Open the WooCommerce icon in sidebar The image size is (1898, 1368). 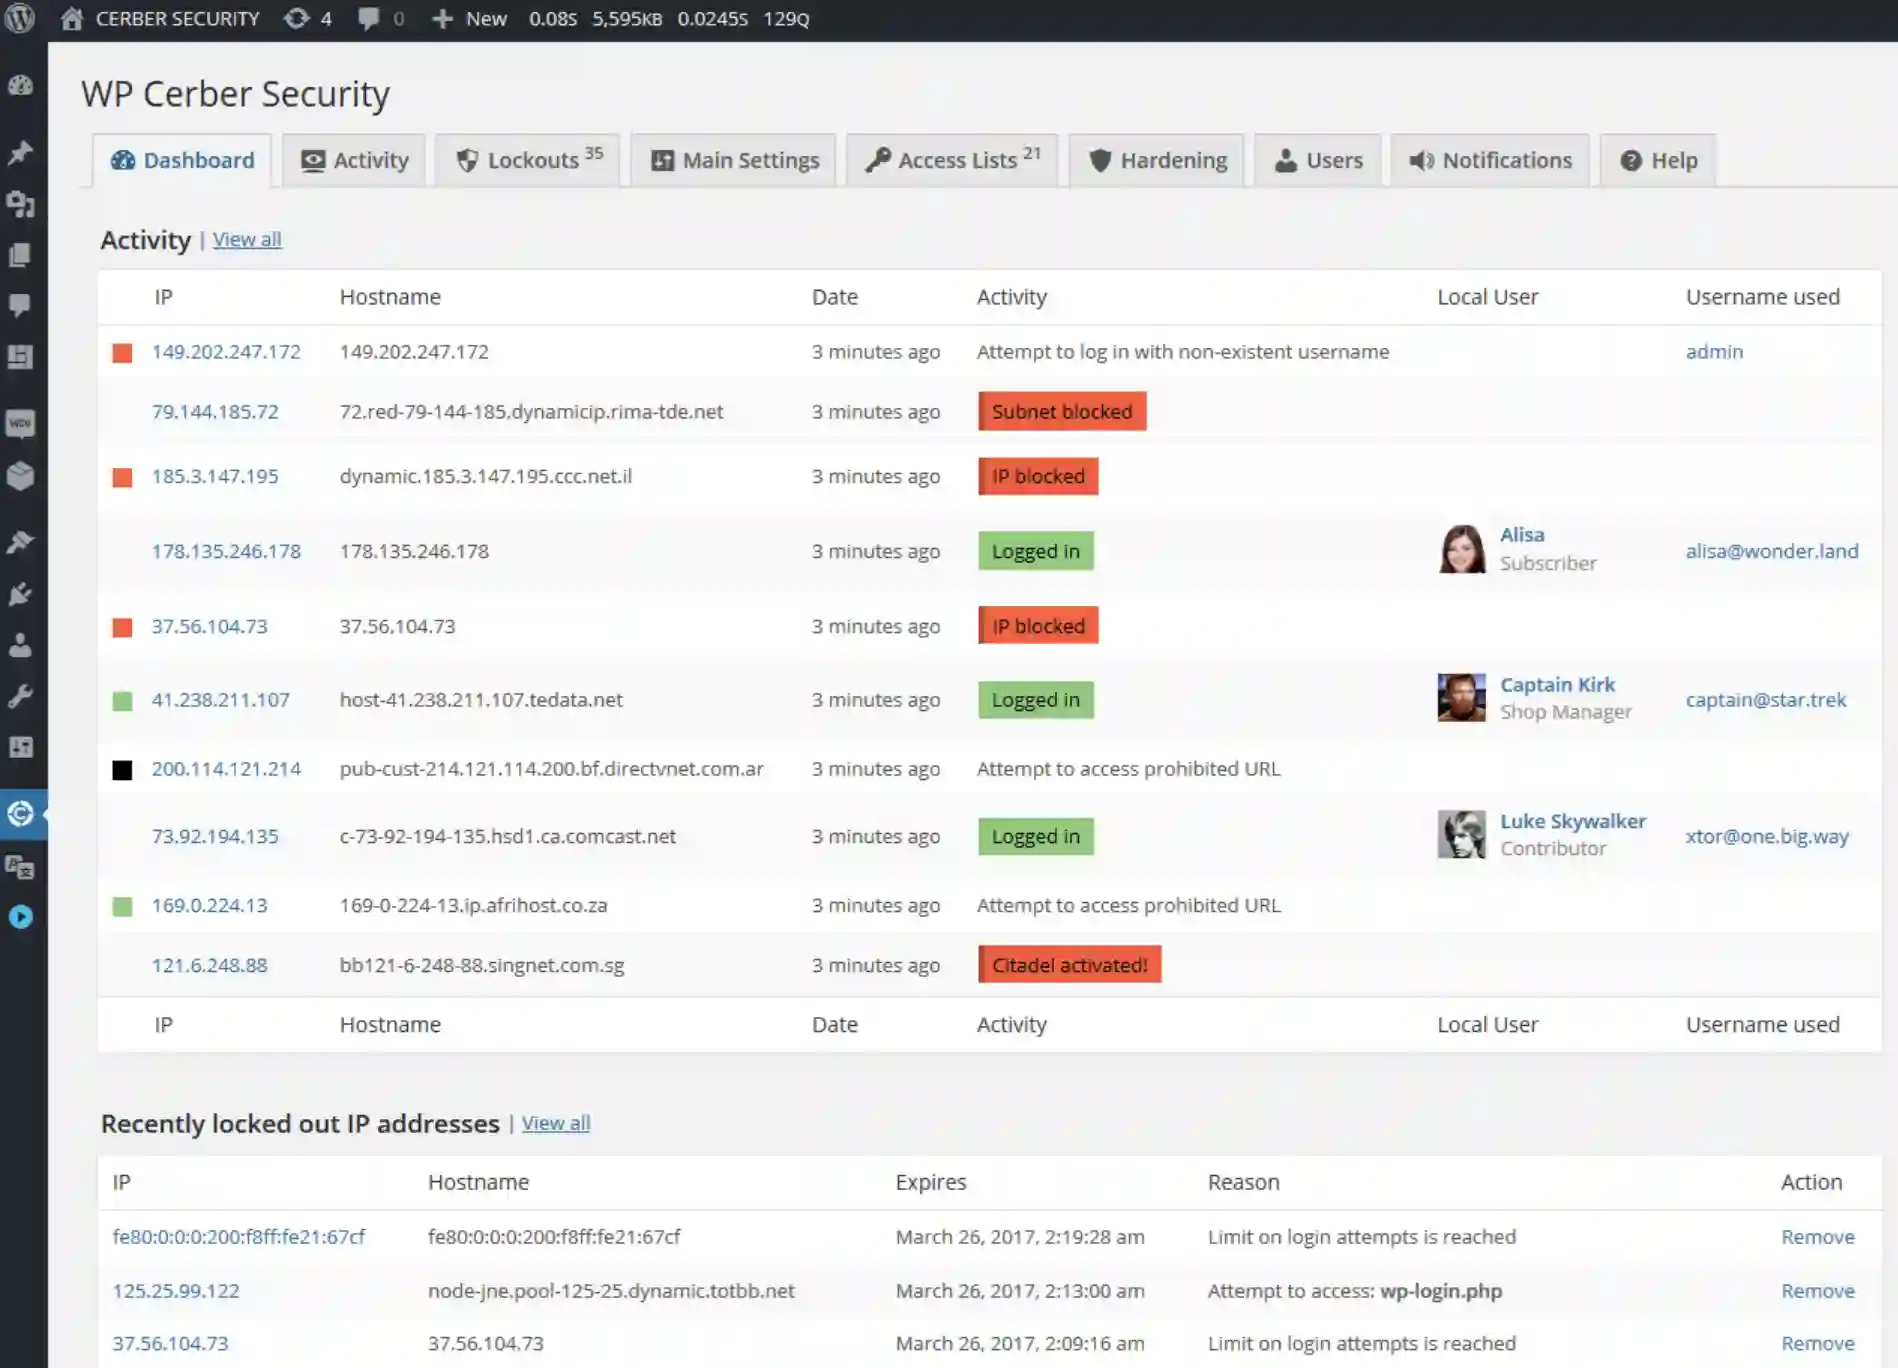[20, 423]
